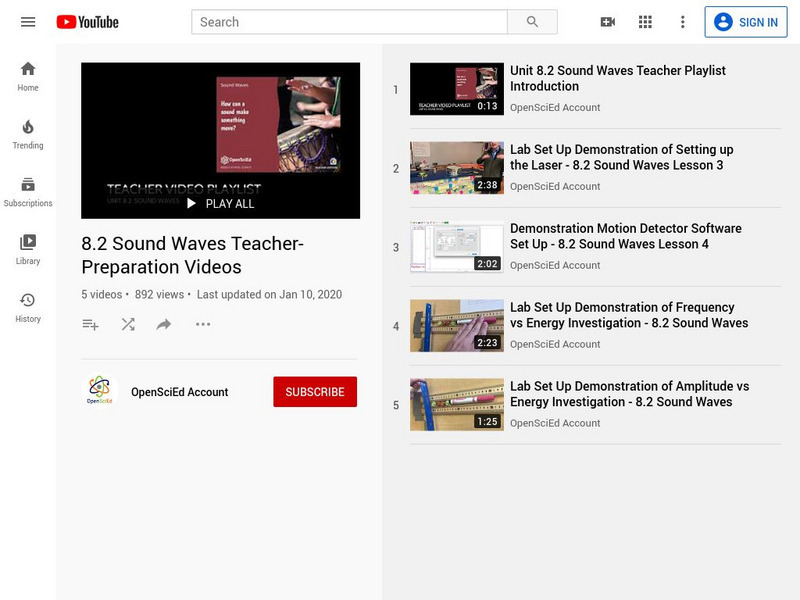Shuffle play the playlist
Viewport: 800px width, 600px height.
pyautogui.click(x=128, y=324)
